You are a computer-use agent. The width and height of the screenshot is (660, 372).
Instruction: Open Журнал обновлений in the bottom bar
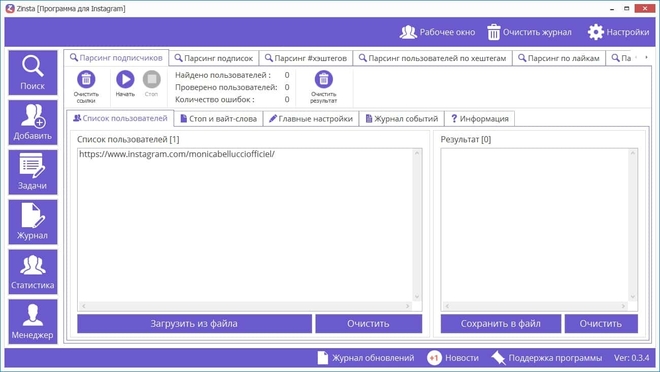tap(365, 358)
